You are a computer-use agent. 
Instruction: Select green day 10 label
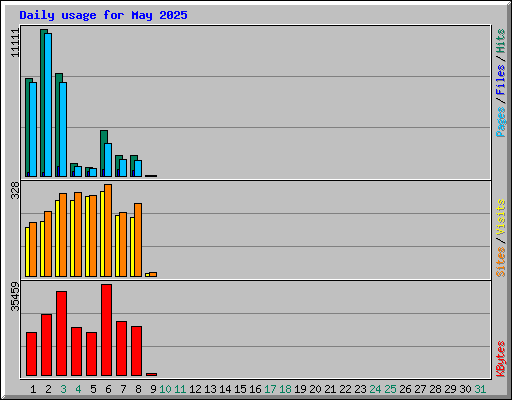click(165, 389)
